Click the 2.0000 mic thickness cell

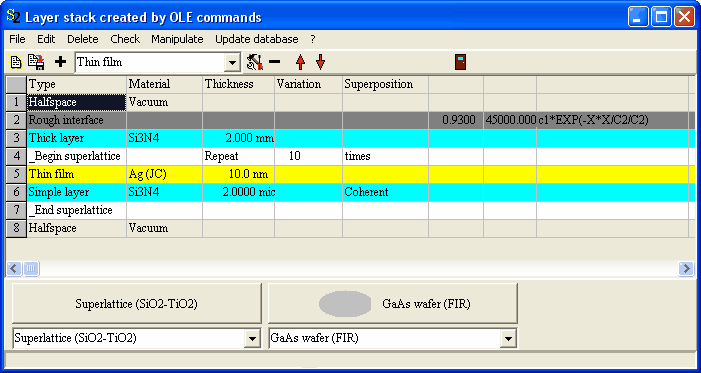(x=238, y=192)
